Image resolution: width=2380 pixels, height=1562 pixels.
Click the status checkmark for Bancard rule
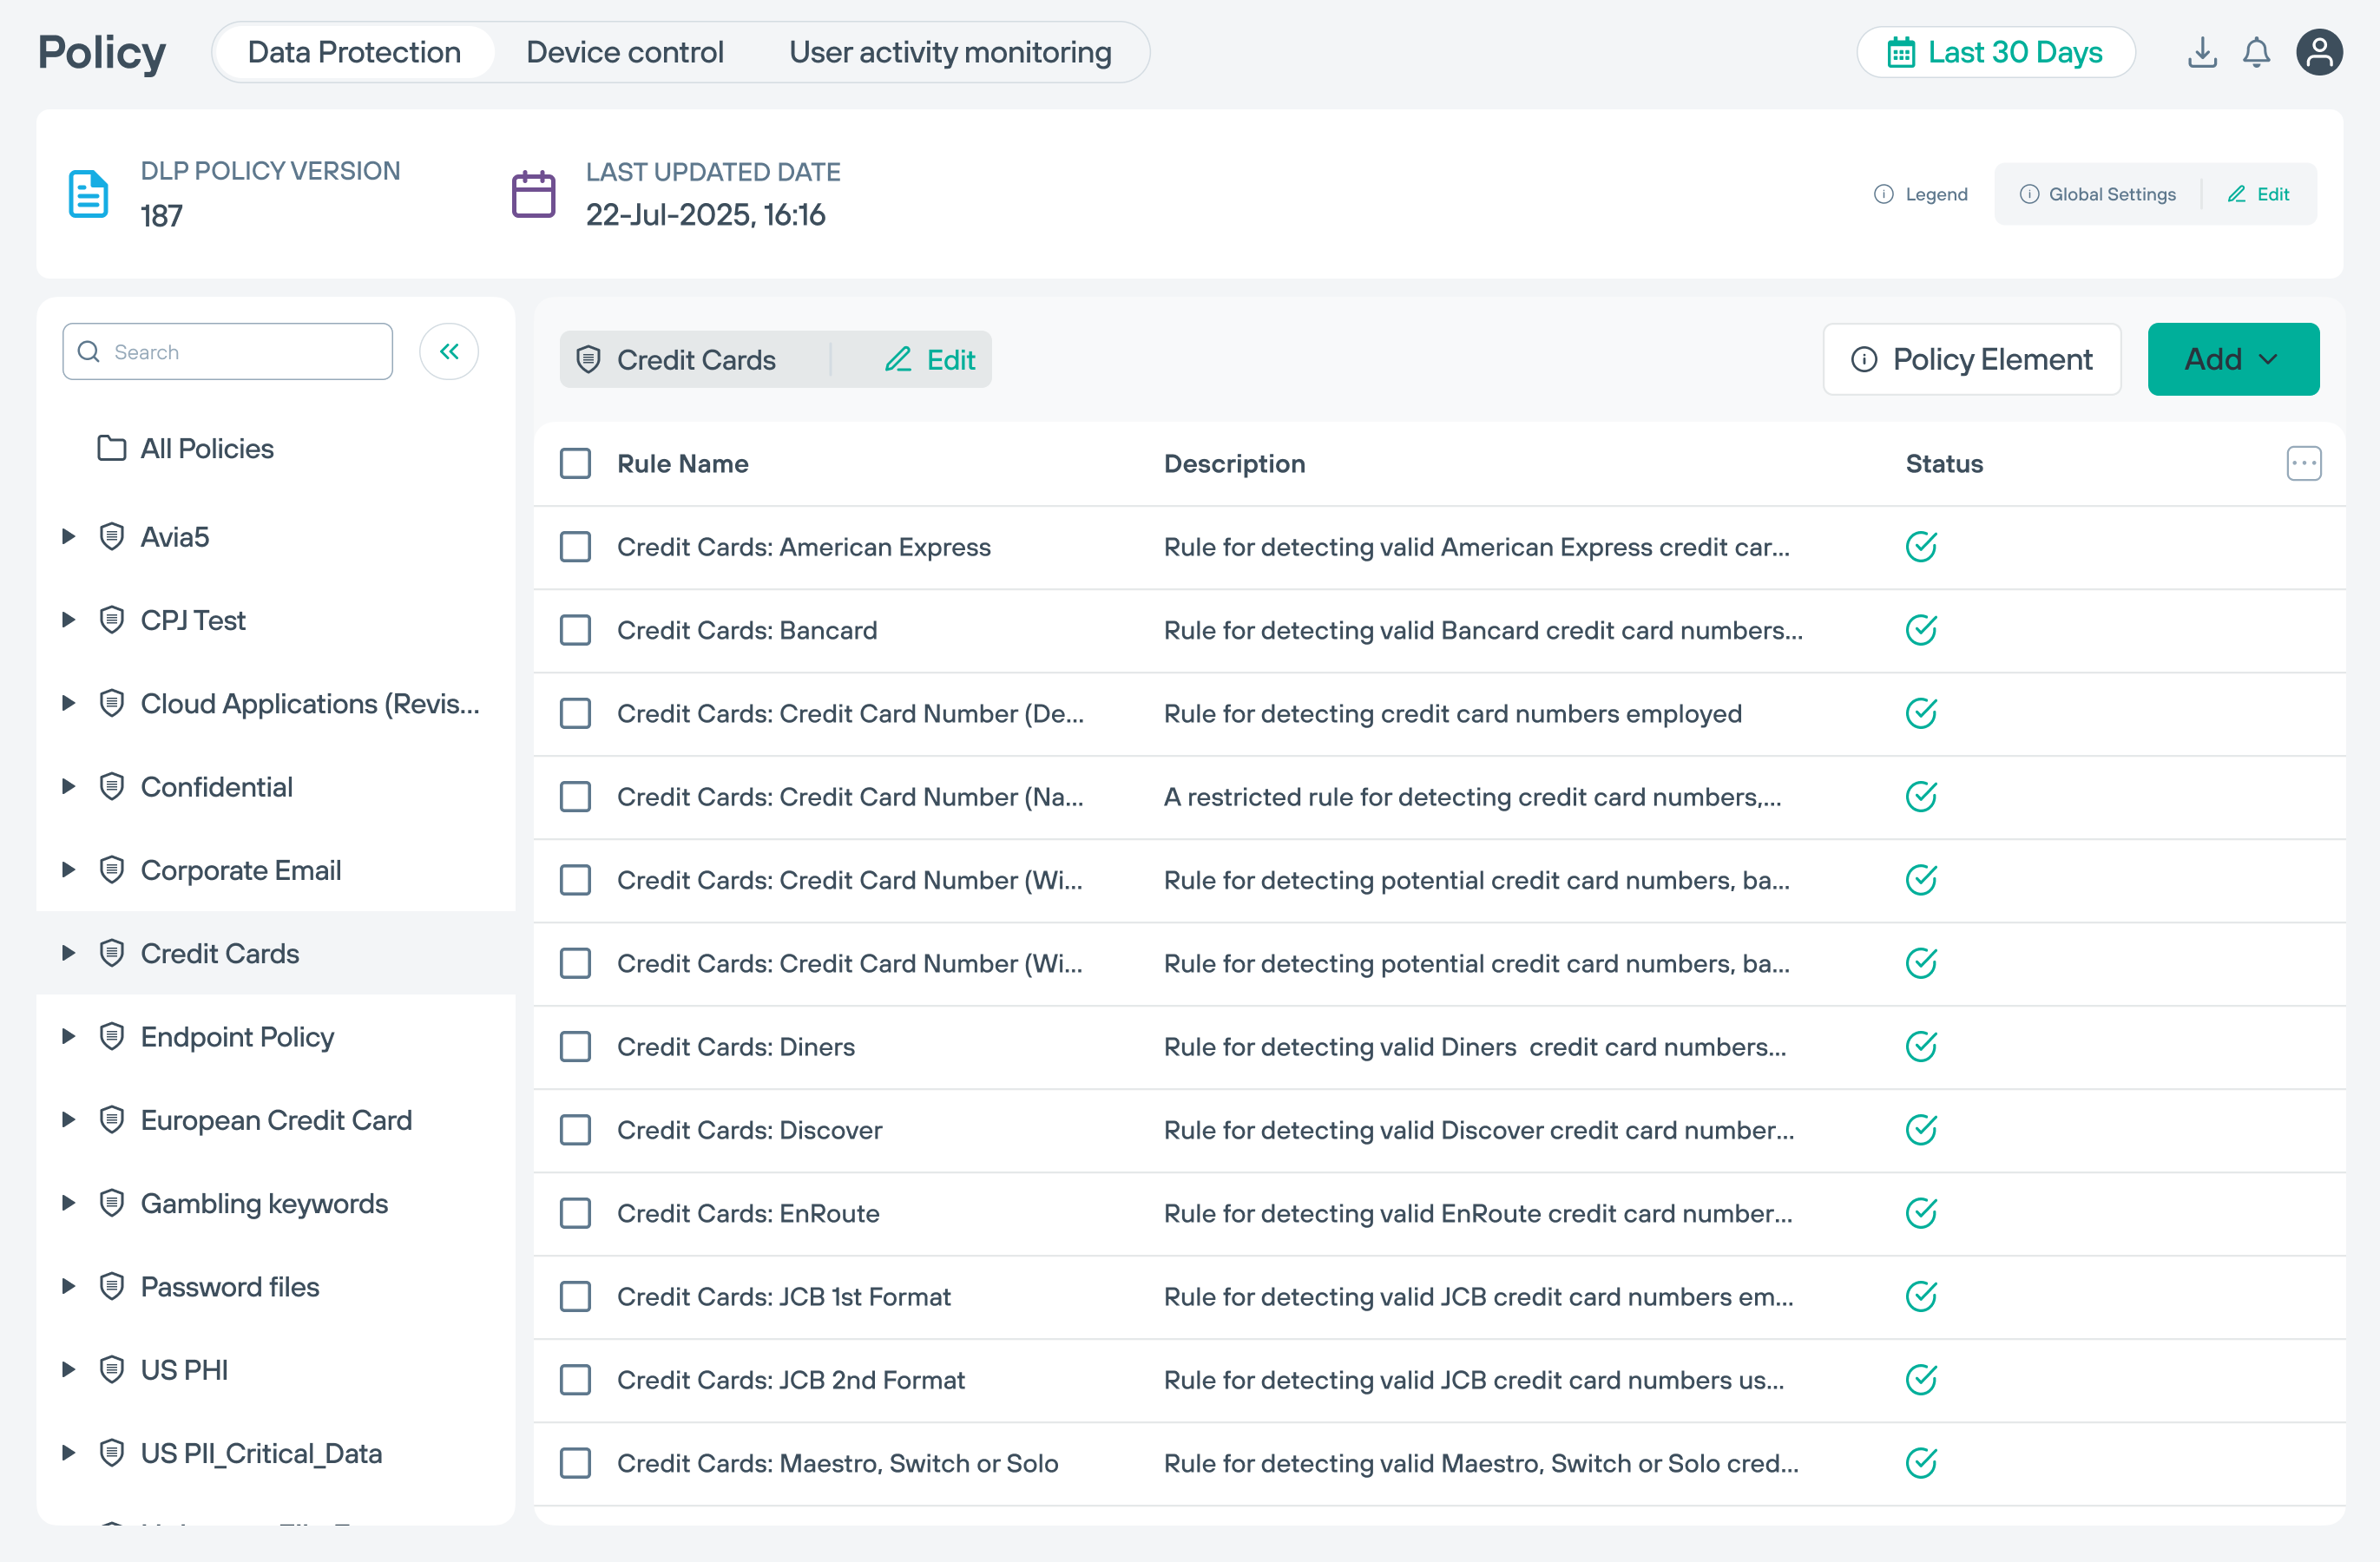coord(1921,630)
